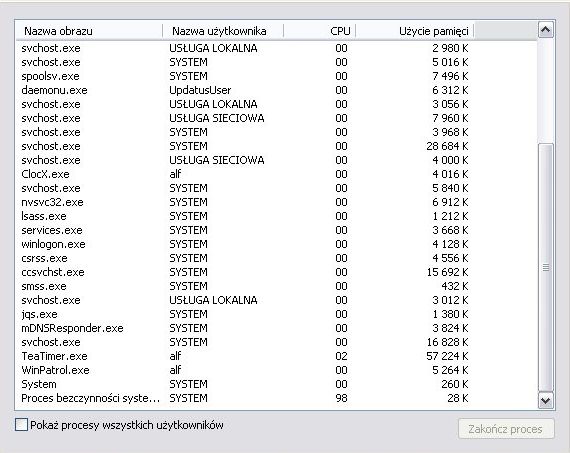Sort by Nazwa obrazu column header
This screenshot has height=453, width=570.
click(89, 31)
